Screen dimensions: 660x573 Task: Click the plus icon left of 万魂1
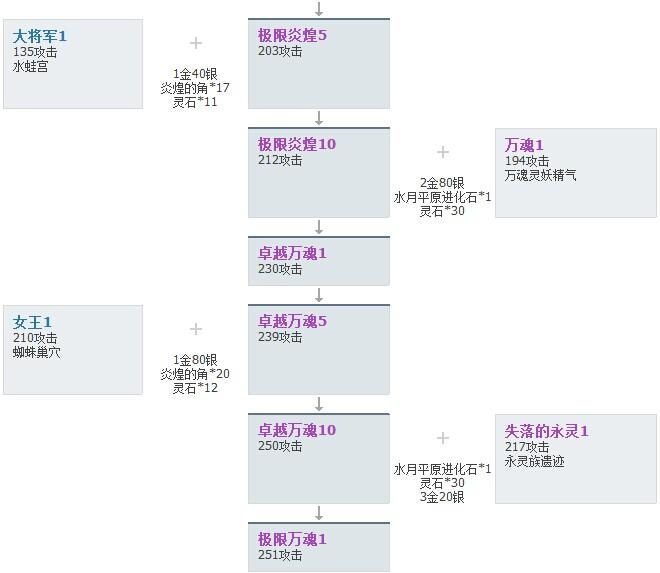pyautogui.click(x=443, y=152)
